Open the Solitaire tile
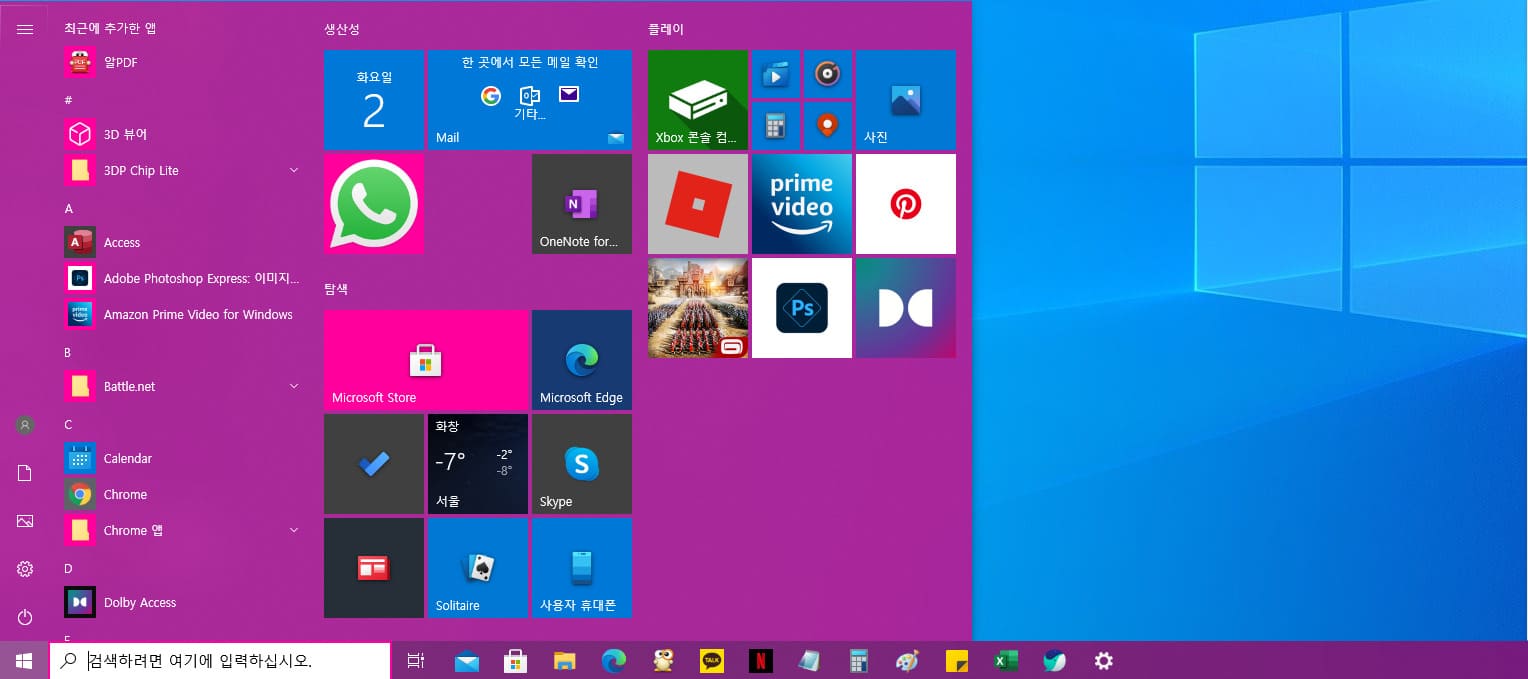This screenshot has height=679, width=1528. click(478, 567)
